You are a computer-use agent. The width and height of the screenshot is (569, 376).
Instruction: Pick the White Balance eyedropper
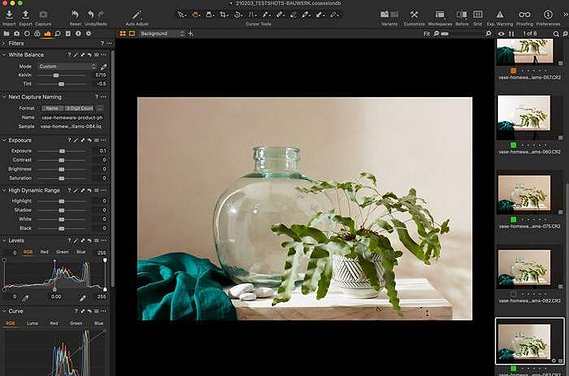coord(104,66)
